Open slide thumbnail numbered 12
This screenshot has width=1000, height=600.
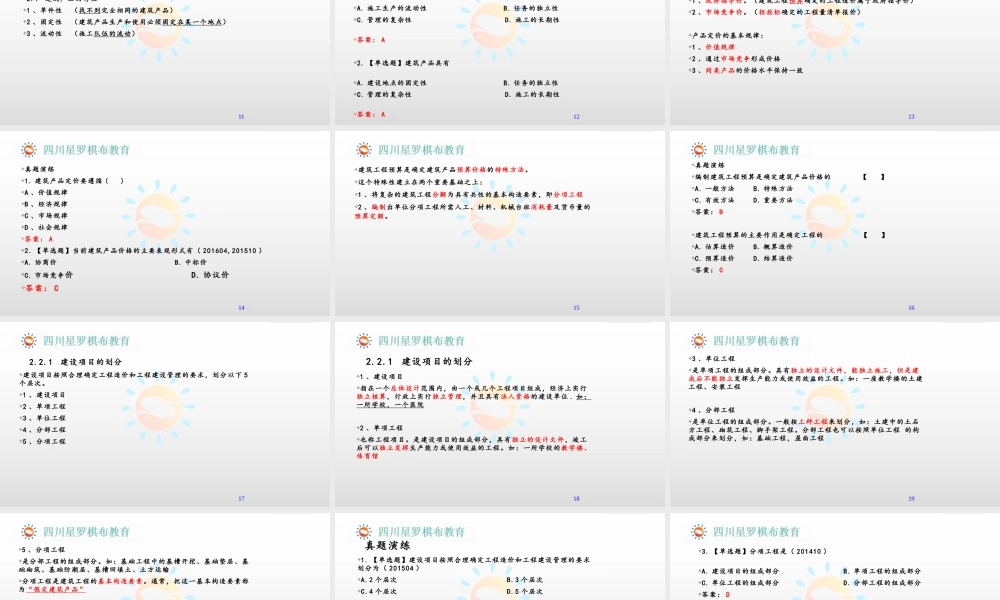coord(500,62)
